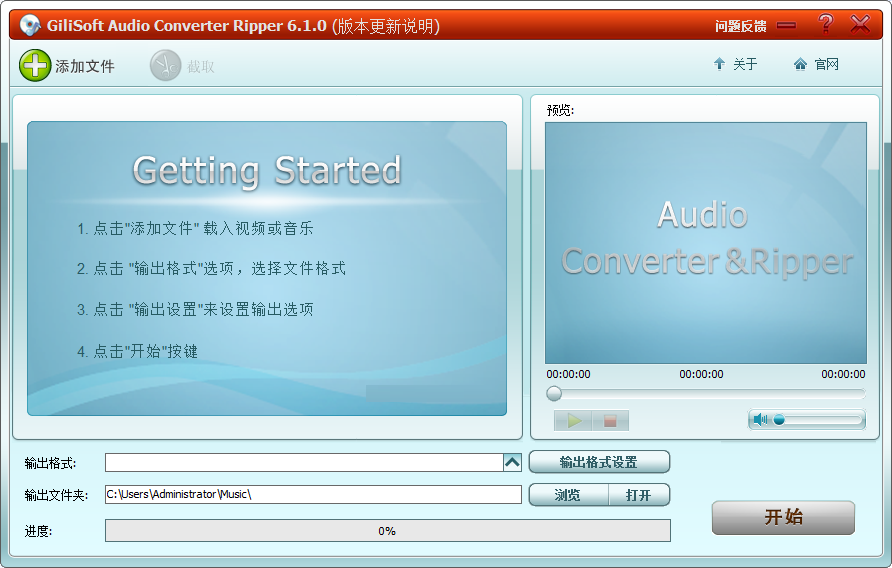The height and width of the screenshot is (568, 892).
Task: Click the 截取 text label
Action: pos(201,67)
